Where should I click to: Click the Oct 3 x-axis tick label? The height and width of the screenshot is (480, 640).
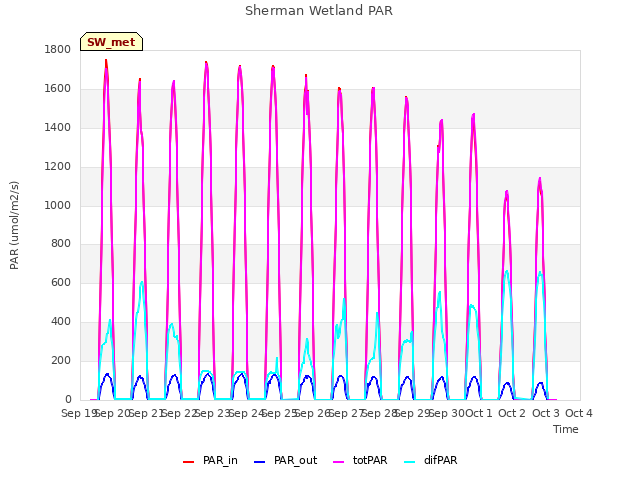coord(545,413)
